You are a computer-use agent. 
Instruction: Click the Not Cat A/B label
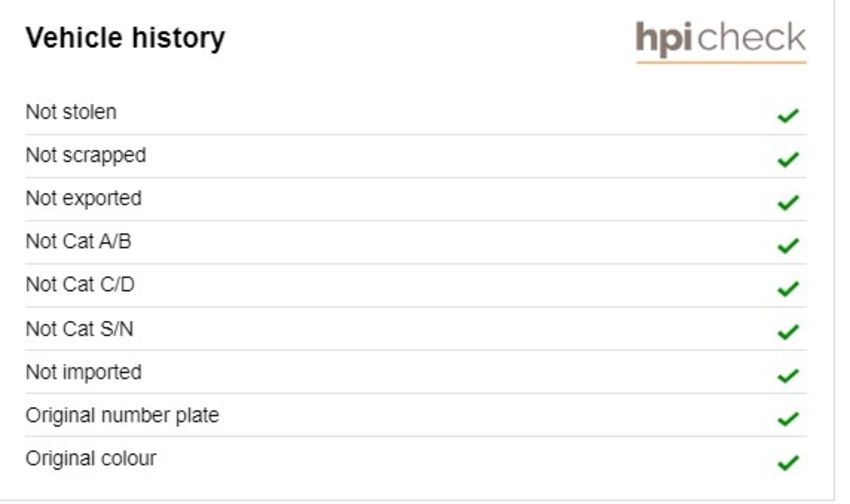pos(79,241)
